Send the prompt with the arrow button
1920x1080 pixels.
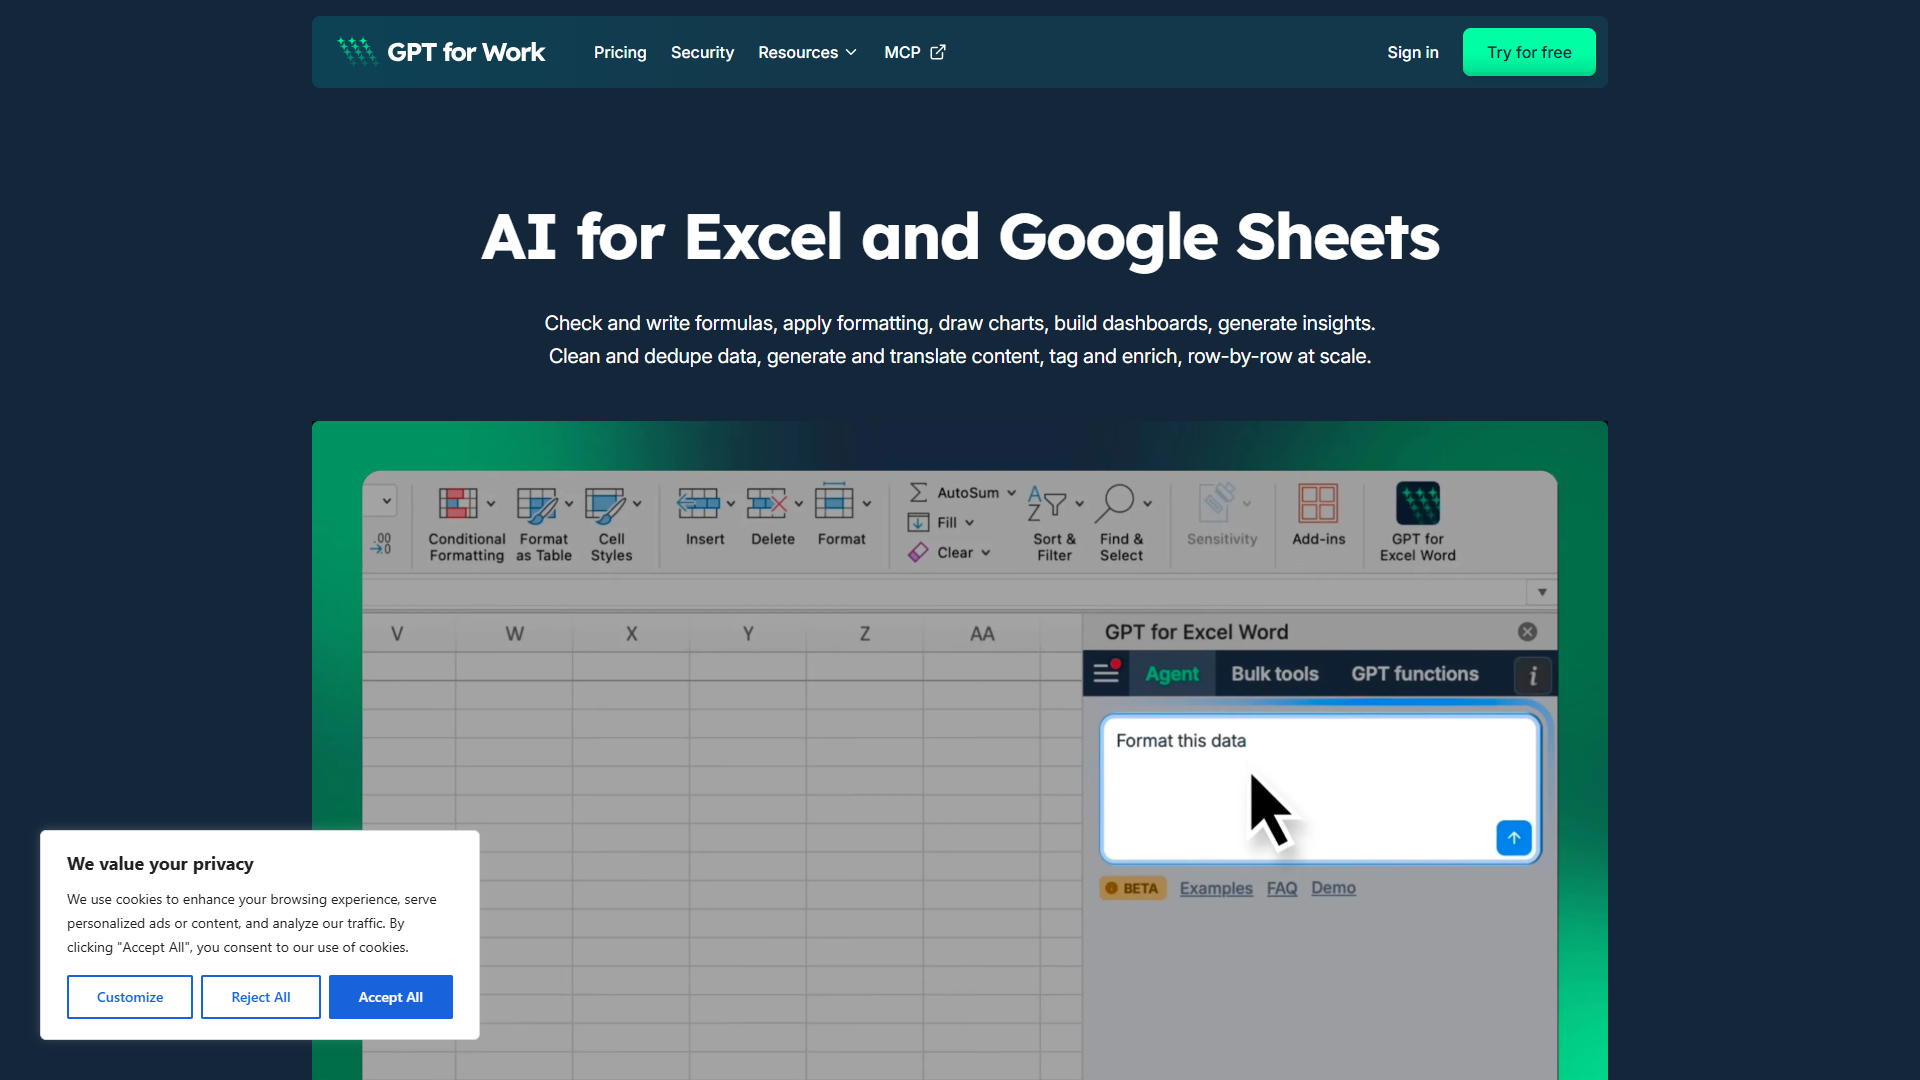pyautogui.click(x=1514, y=838)
